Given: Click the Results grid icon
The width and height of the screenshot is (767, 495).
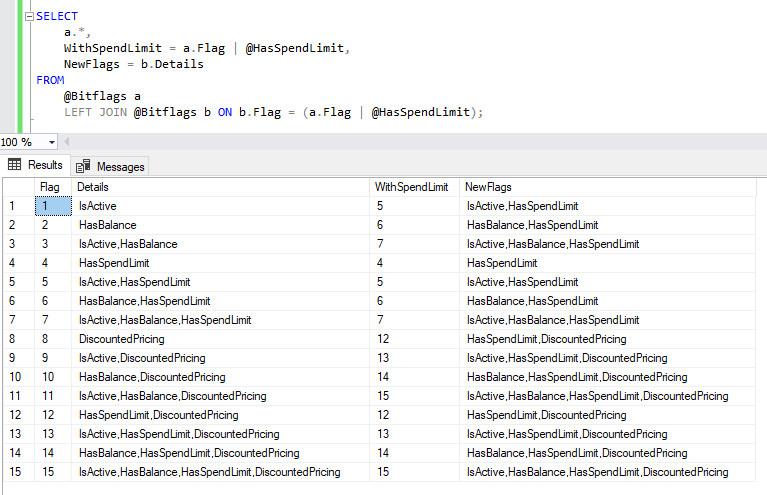Looking at the screenshot, I should pos(15,165).
